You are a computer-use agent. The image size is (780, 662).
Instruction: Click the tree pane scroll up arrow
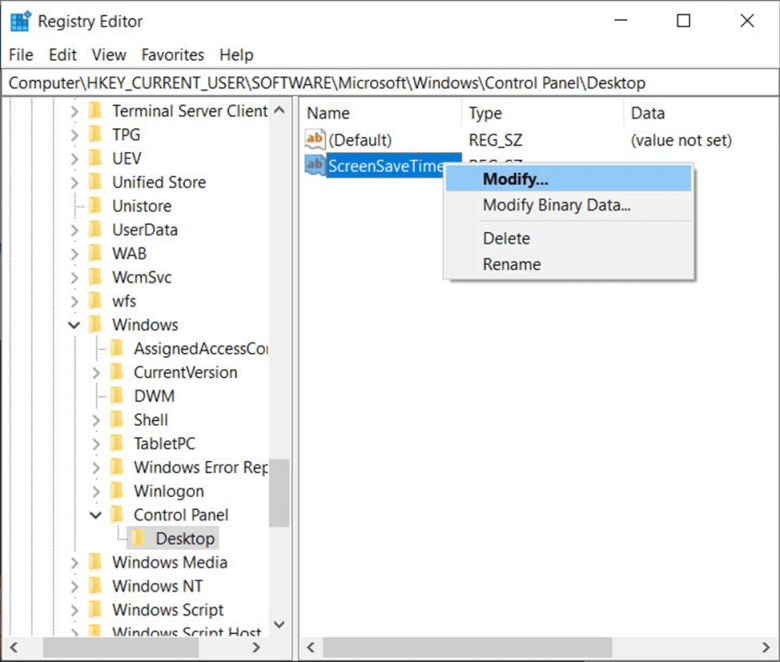click(x=279, y=110)
